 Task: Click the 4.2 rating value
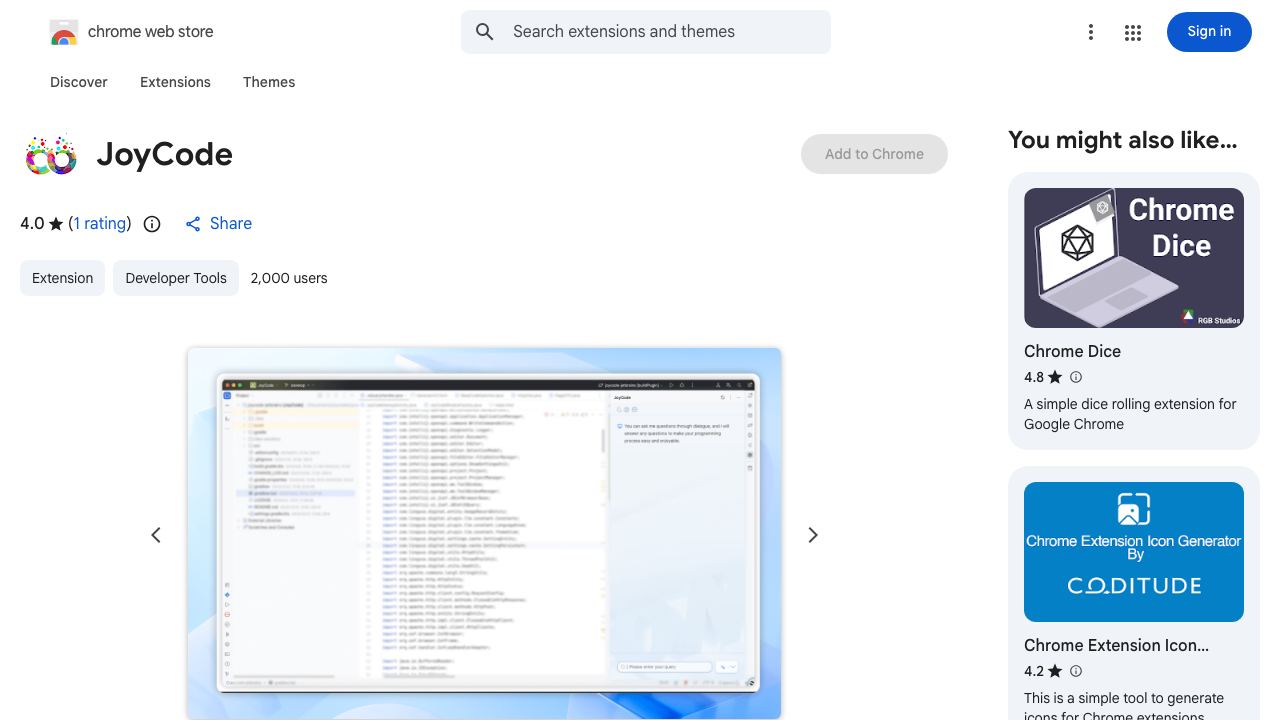pyautogui.click(x=1034, y=671)
